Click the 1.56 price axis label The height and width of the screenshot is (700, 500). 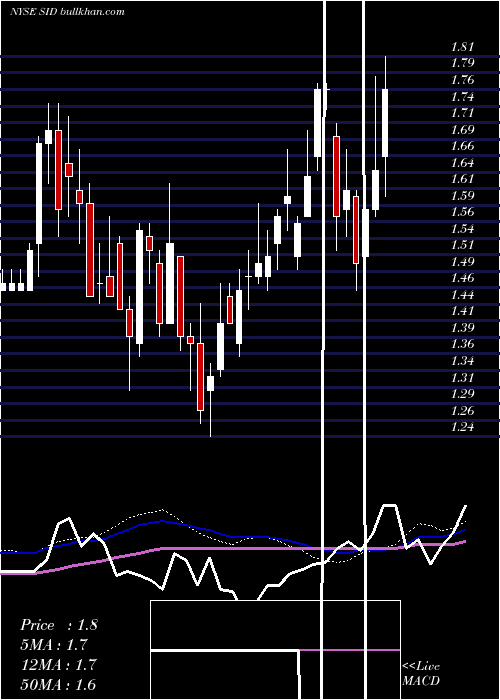(x=462, y=212)
